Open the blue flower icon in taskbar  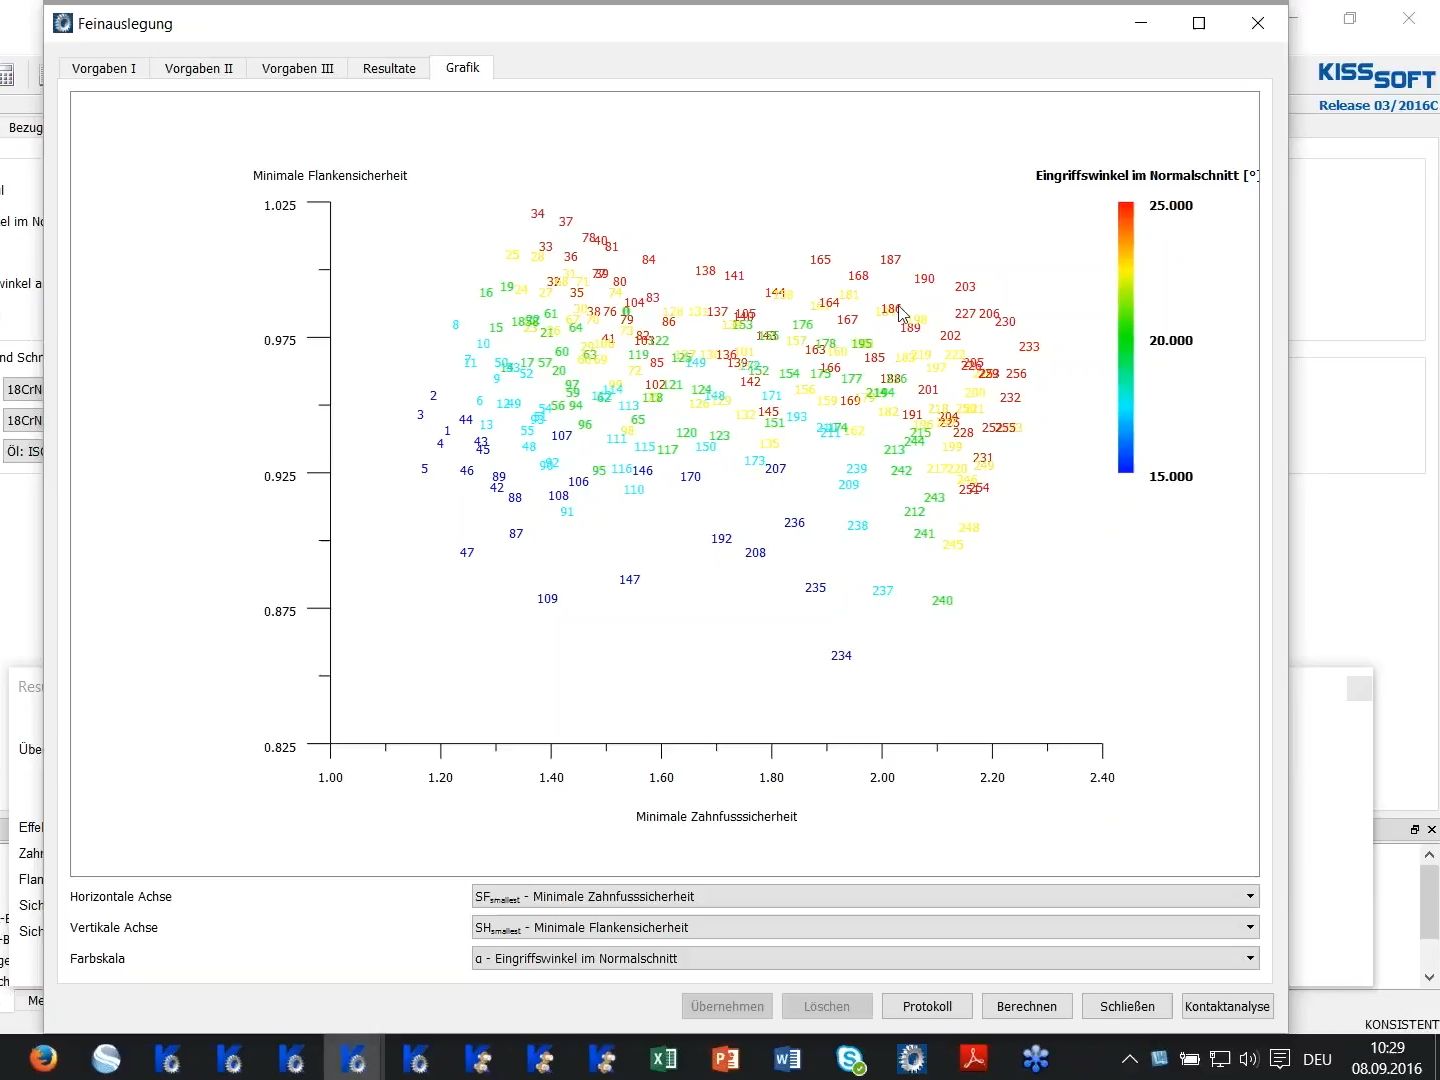point(1036,1058)
